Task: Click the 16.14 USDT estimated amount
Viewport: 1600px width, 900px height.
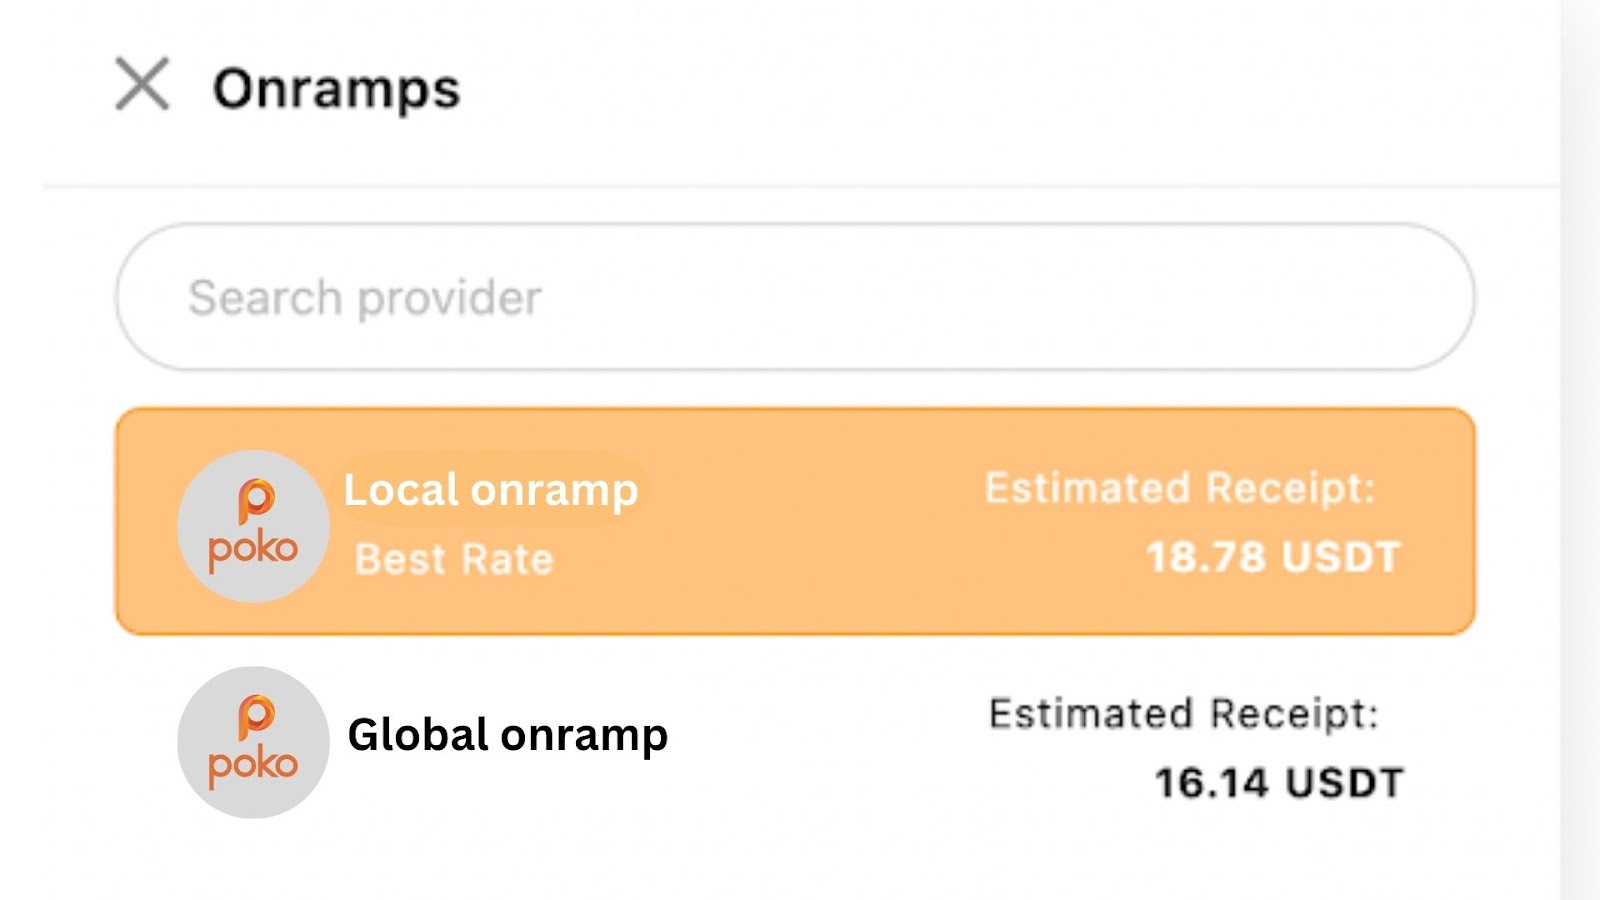Action: click(1279, 783)
